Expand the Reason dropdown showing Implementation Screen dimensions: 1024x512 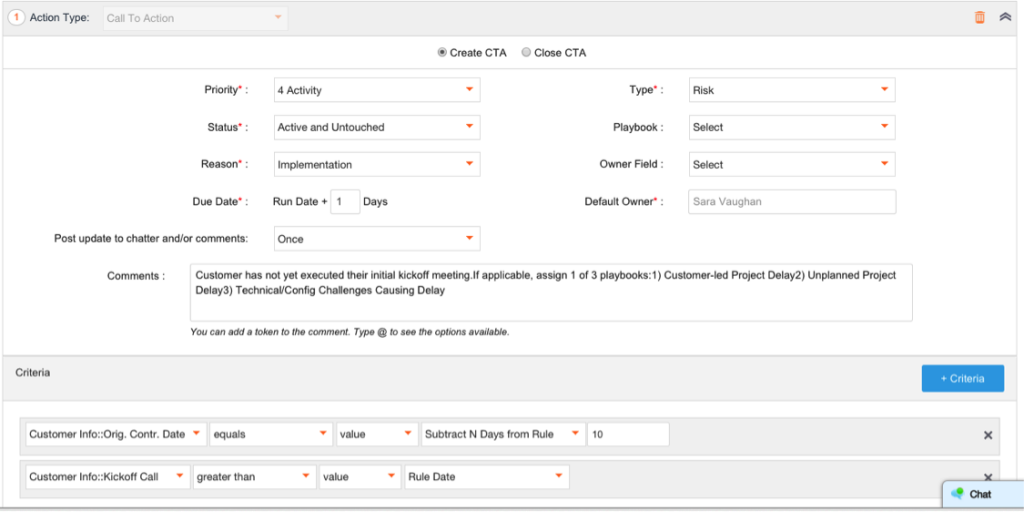coord(376,164)
